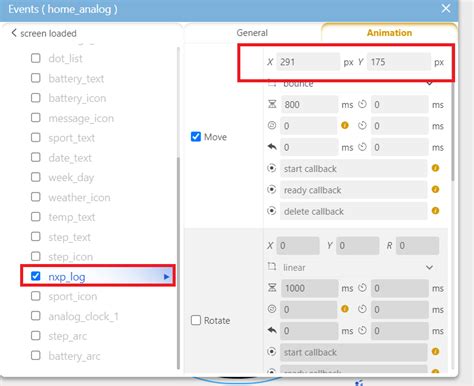Click clock icon beside Rotate duration delay

[x=362, y=288]
